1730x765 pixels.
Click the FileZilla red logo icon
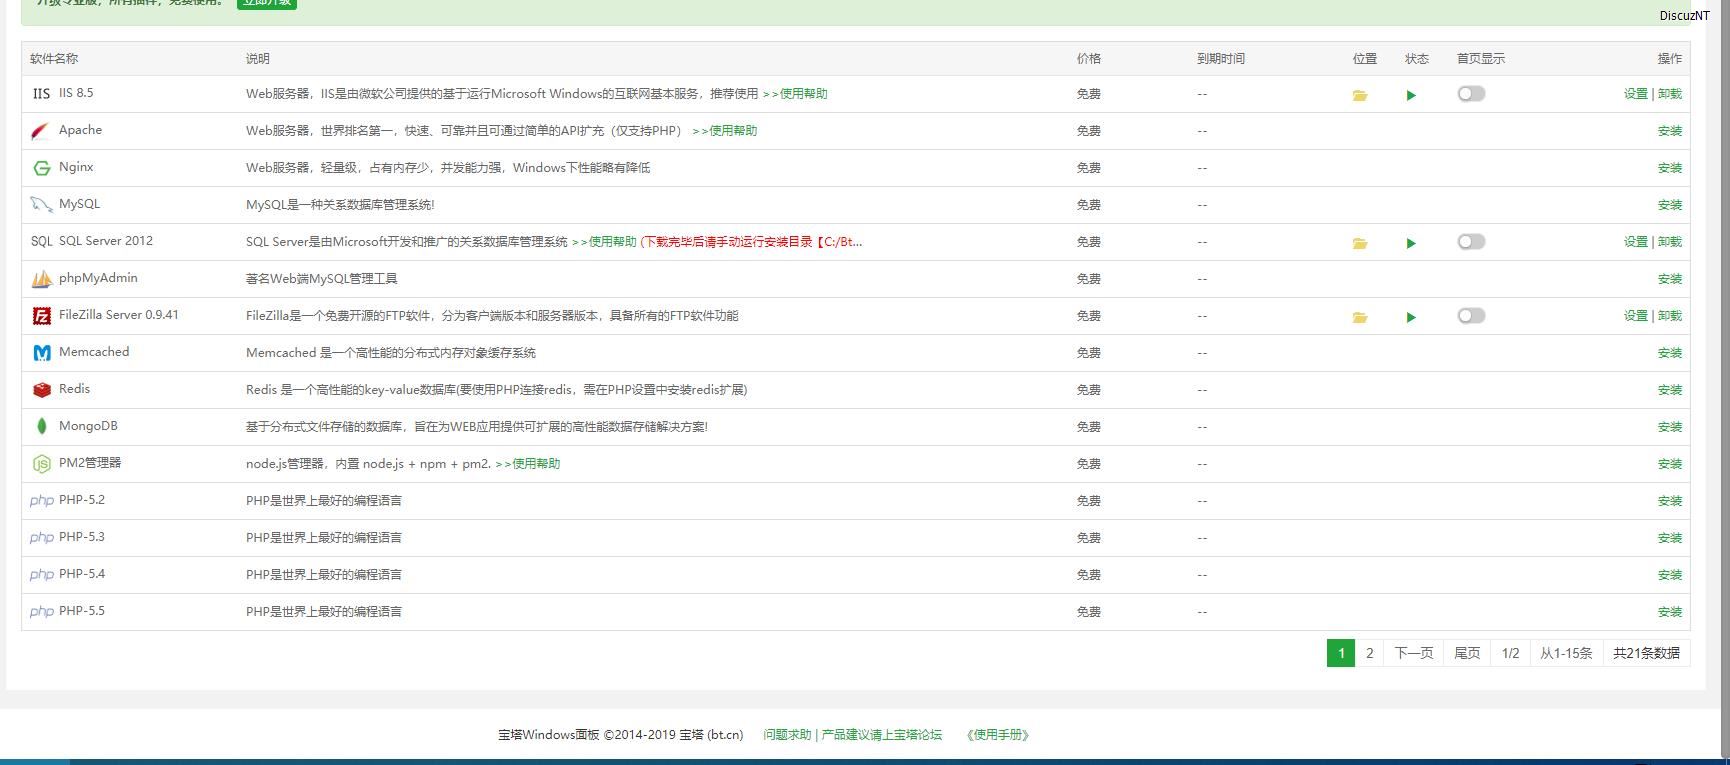41,316
